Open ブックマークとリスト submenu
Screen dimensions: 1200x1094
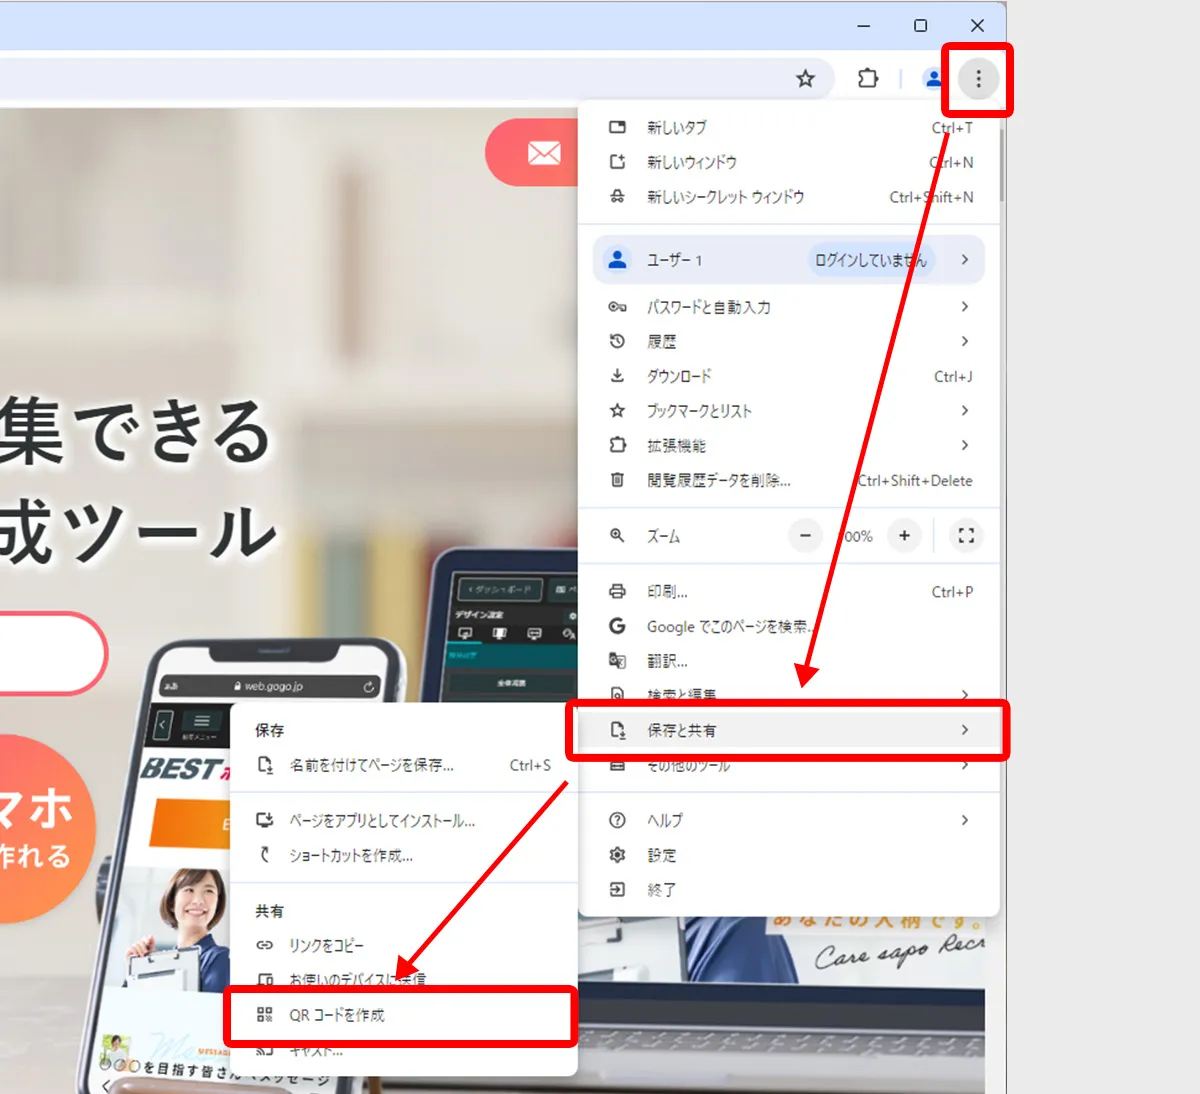point(964,410)
